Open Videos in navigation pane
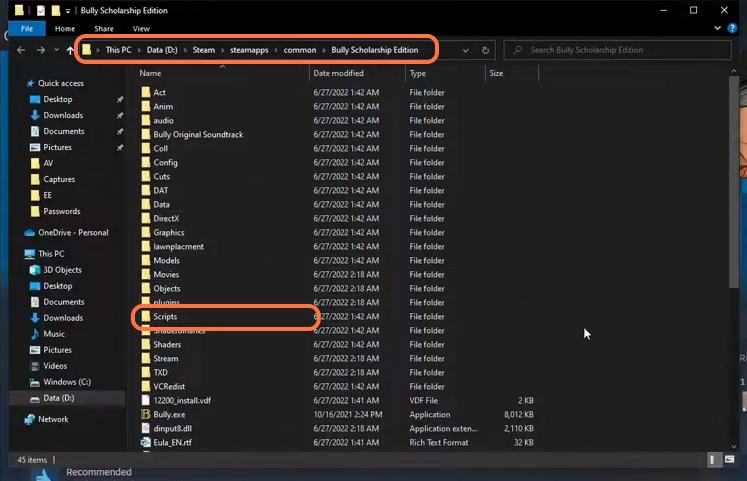 point(55,366)
